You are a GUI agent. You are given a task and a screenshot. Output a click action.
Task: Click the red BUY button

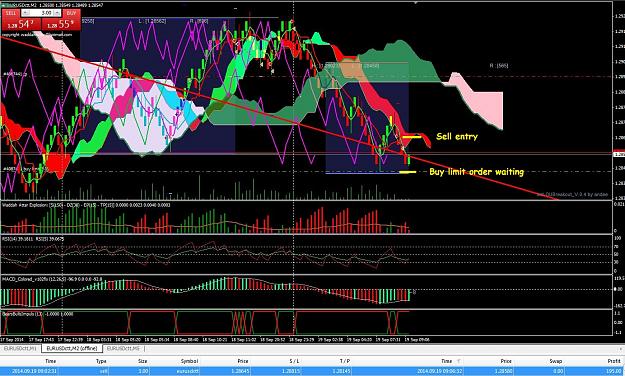71,13
